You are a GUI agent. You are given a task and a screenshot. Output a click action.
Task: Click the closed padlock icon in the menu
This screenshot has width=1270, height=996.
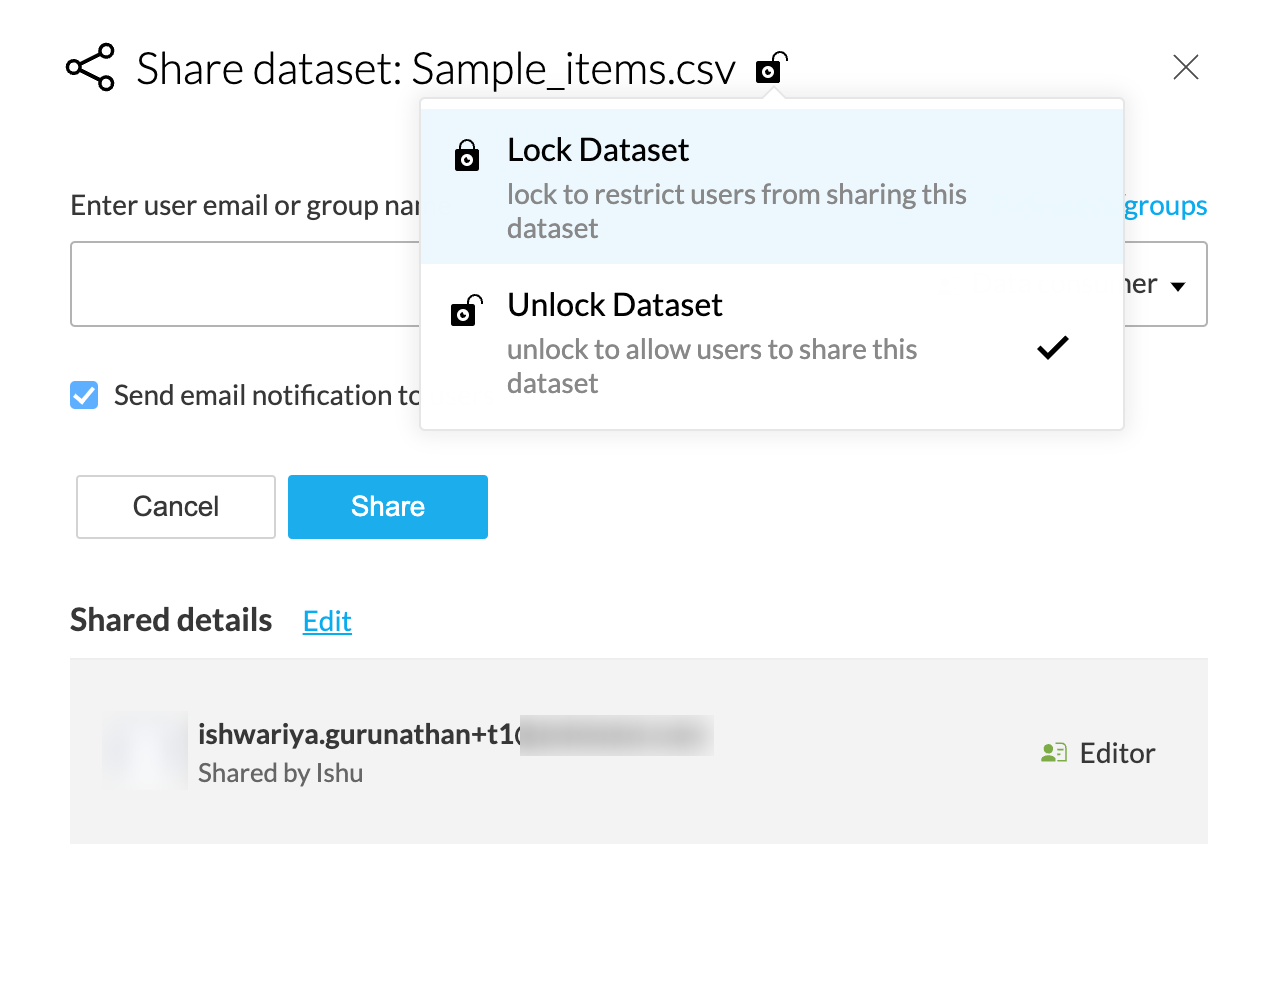[467, 156]
